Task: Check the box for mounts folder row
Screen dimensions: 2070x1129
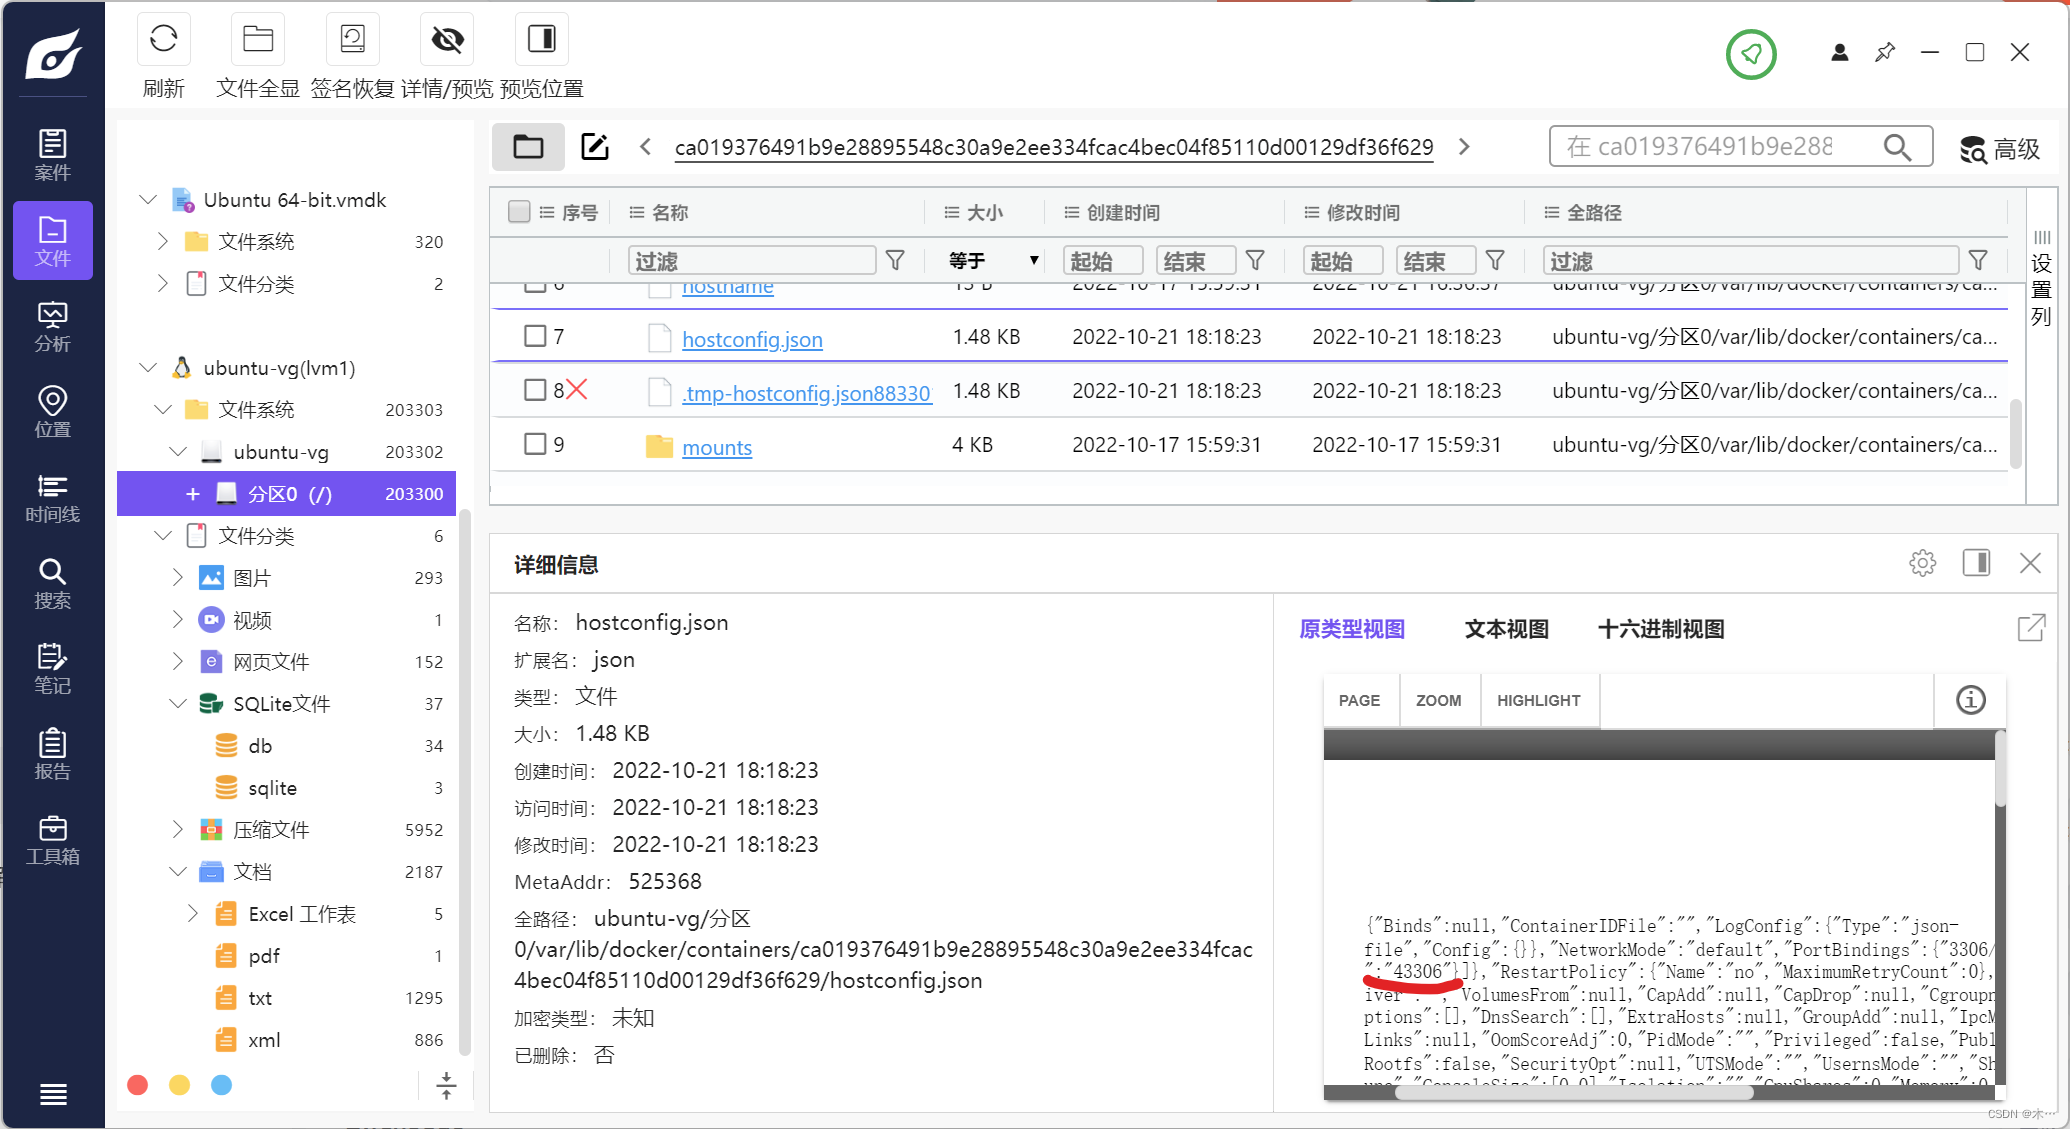Action: pos(535,444)
